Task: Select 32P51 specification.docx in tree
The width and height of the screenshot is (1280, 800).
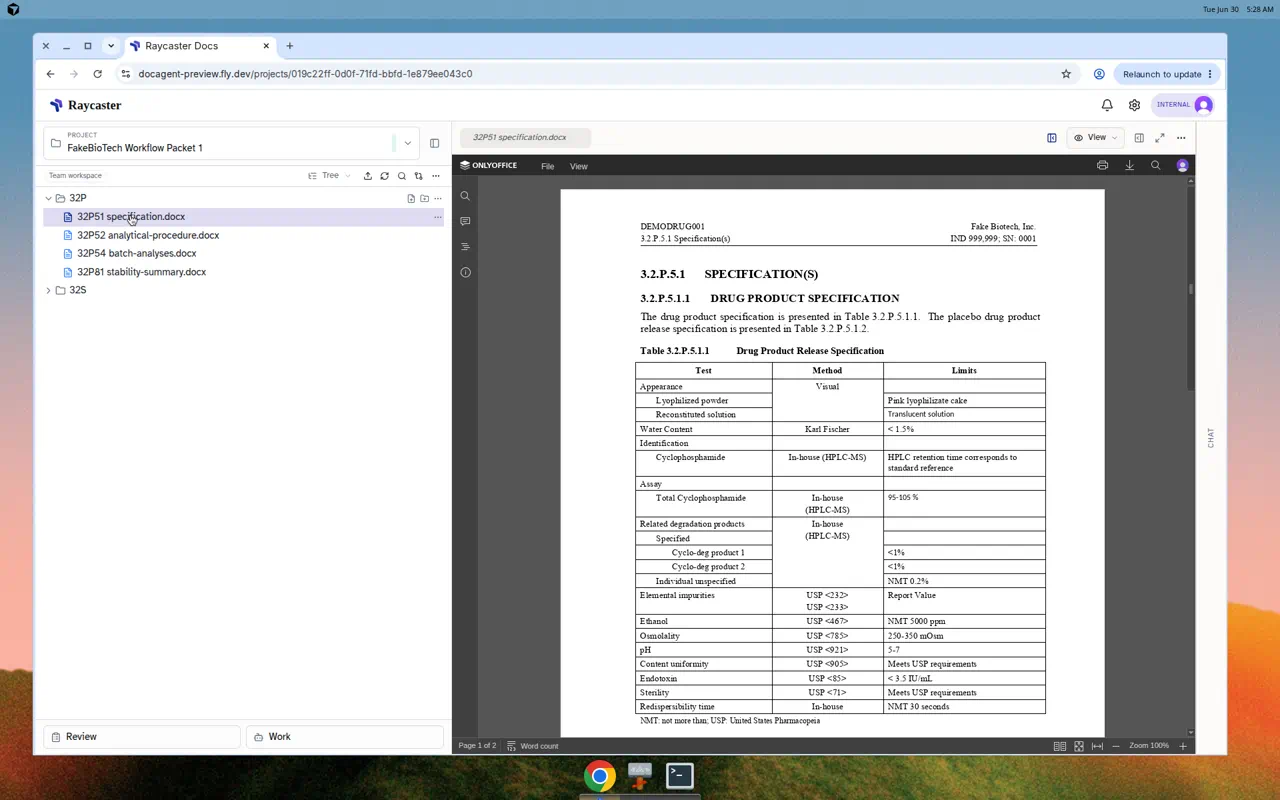Action: click(243, 217)
